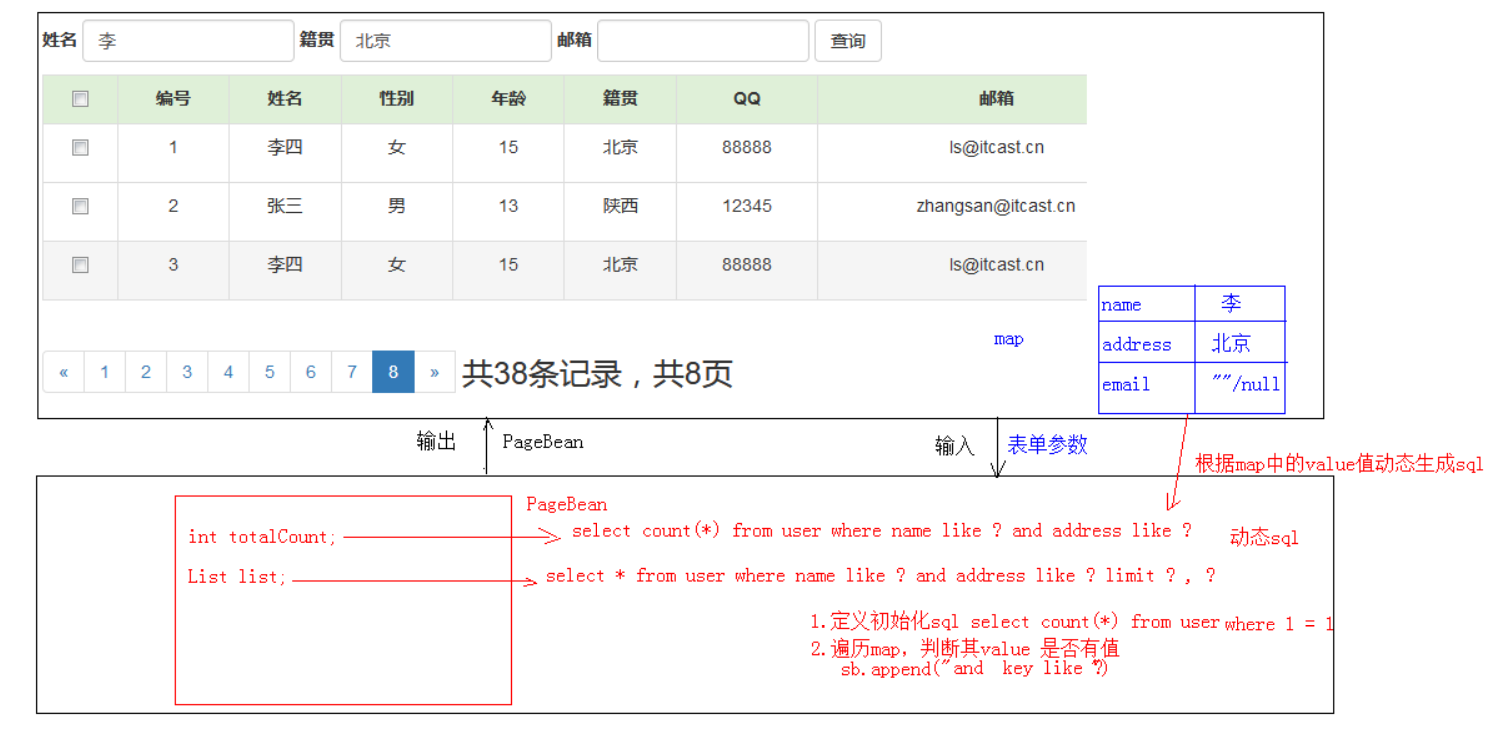
Task: Click the 编号 column header
Action: point(173,99)
